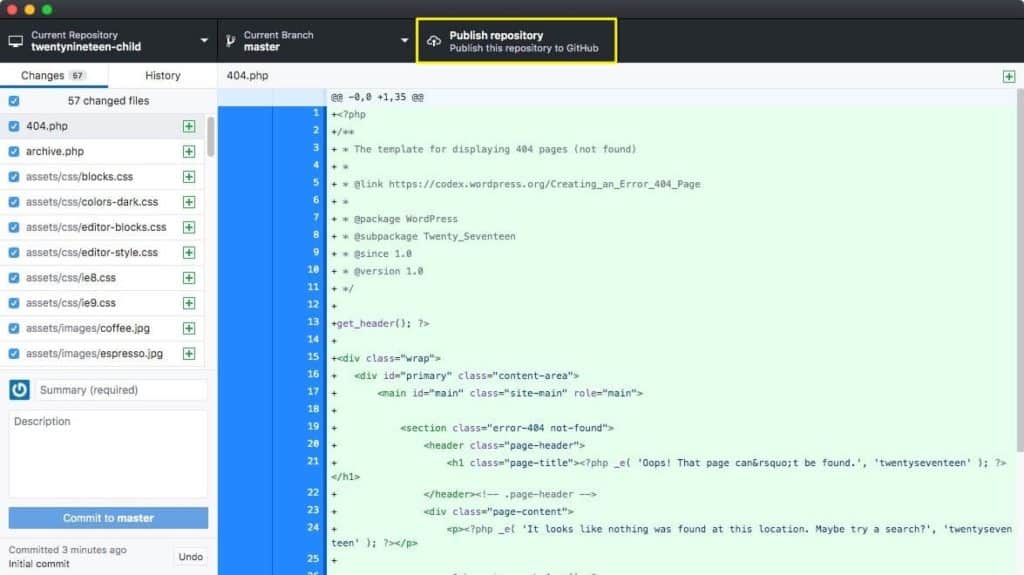
Task: Click the added status icon in diff header
Action: (x=1009, y=76)
